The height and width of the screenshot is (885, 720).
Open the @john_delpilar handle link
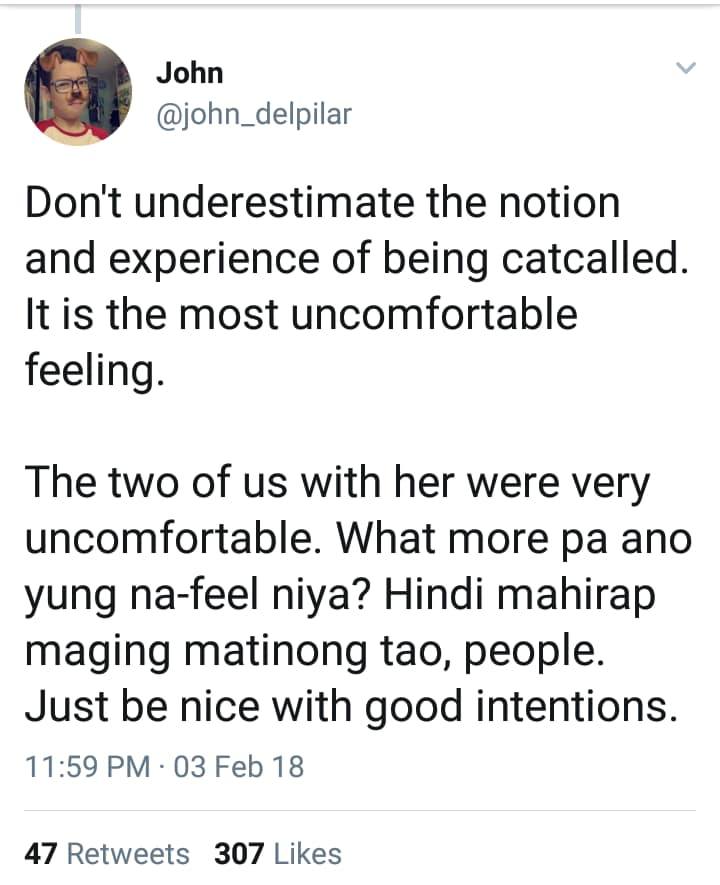pos(253,114)
